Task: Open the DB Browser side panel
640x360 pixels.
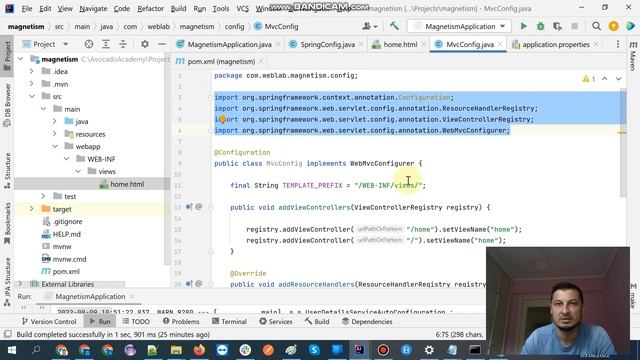Action: pos(7,104)
